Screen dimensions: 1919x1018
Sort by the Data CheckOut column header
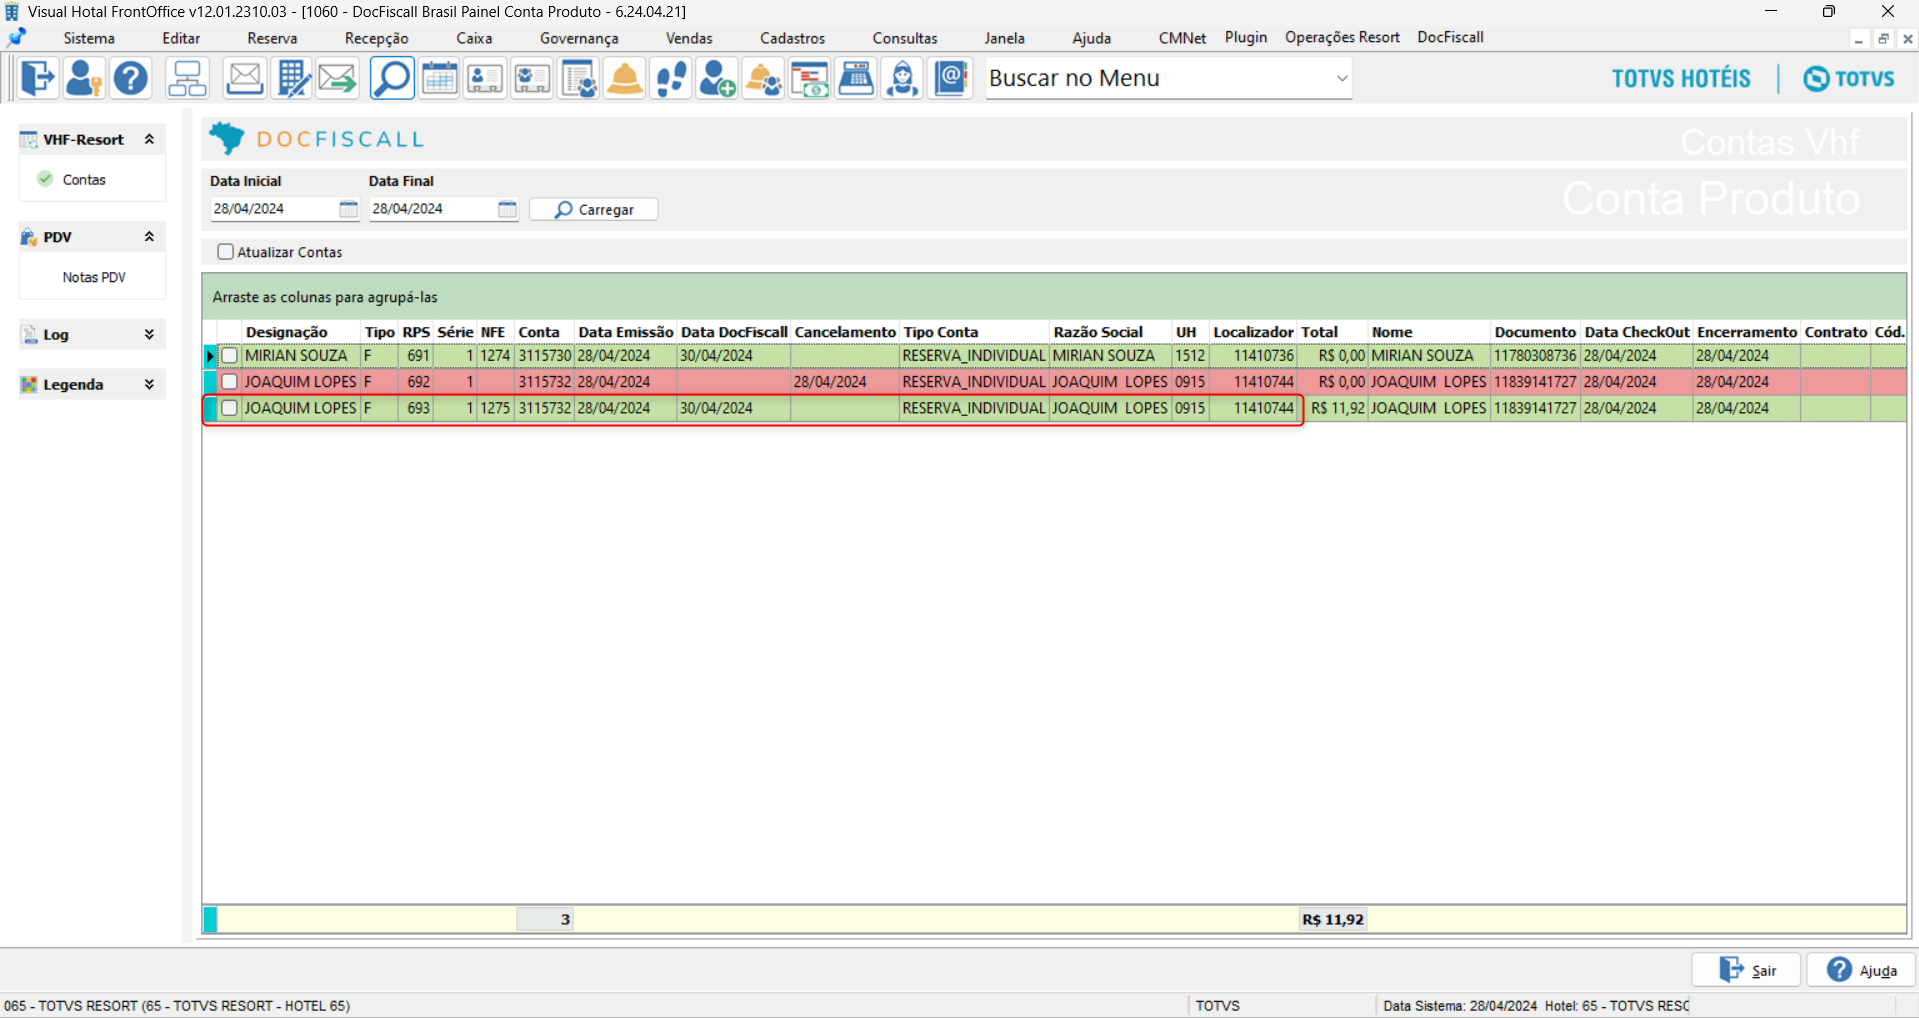click(1637, 332)
